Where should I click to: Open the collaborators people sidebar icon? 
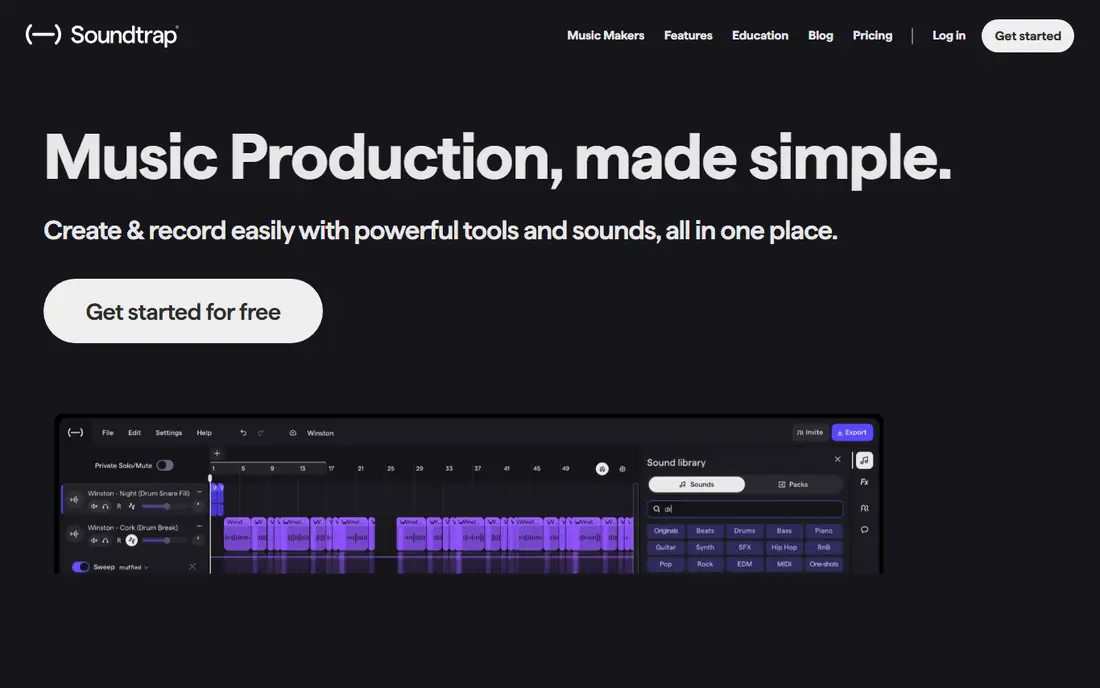coord(864,508)
